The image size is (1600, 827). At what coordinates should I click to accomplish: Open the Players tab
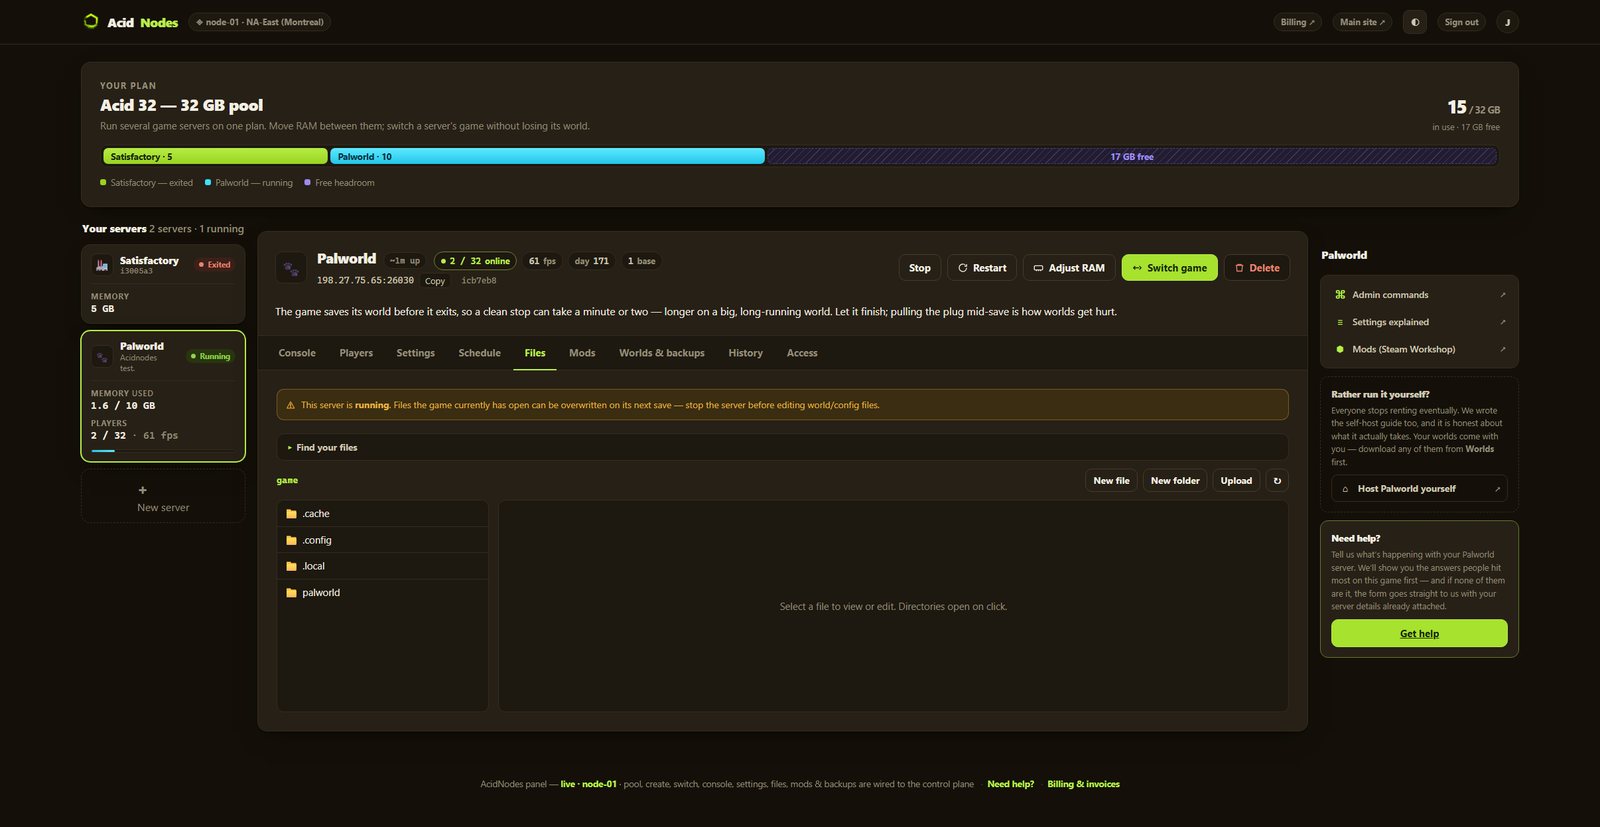point(356,353)
